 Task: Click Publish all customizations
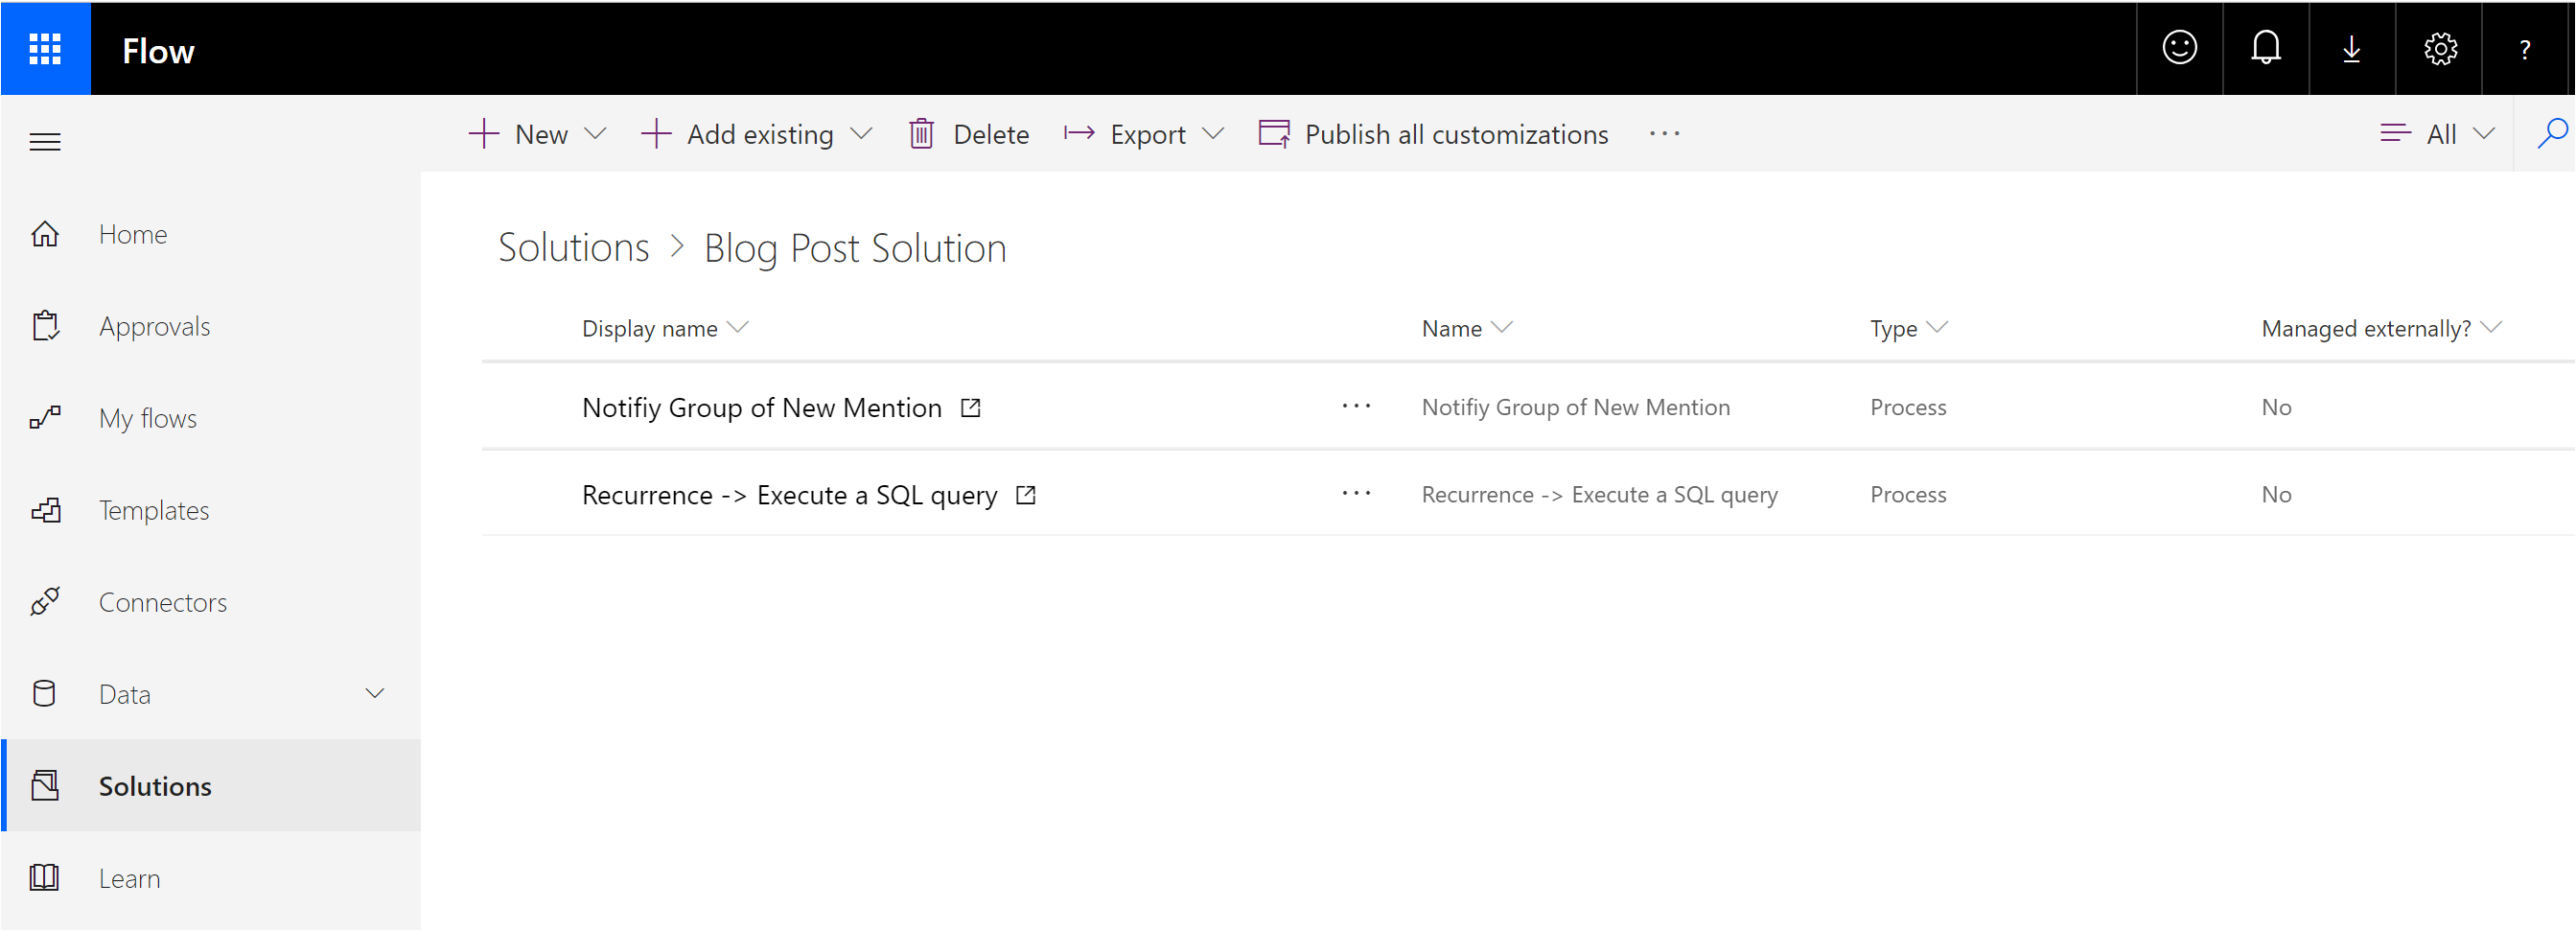pyautogui.click(x=1434, y=134)
